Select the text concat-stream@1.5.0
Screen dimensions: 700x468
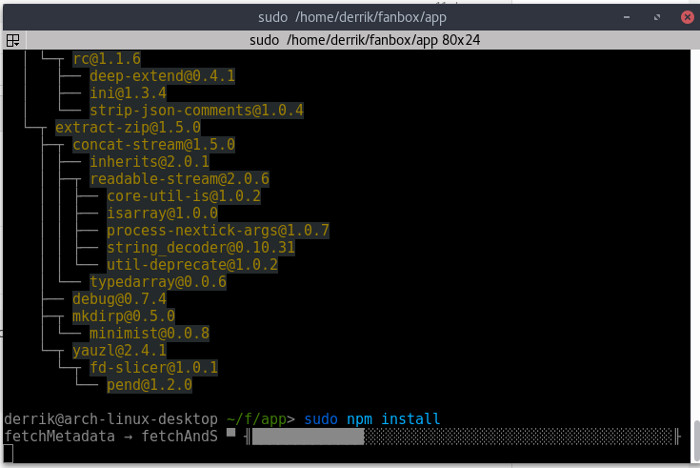154,144
